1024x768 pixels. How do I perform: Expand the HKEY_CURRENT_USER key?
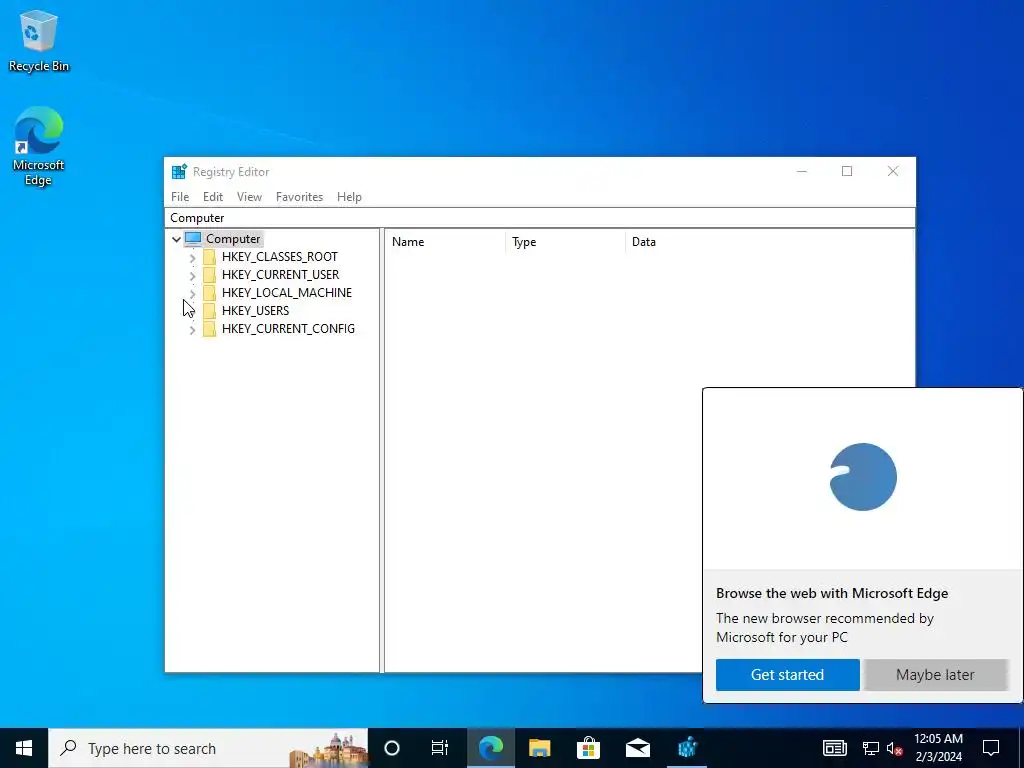(193, 276)
